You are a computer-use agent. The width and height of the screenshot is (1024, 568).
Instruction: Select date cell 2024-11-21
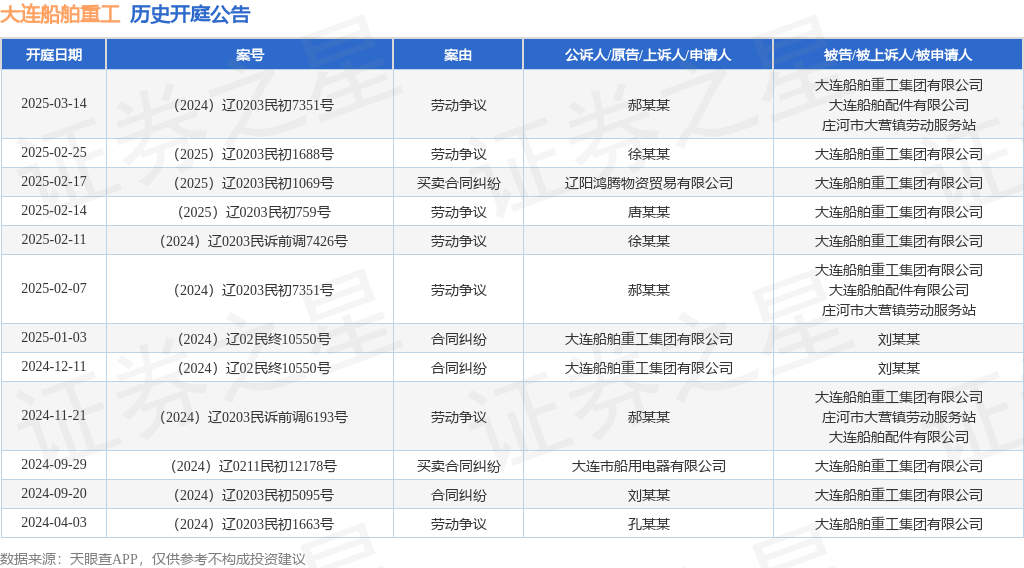pos(54,416)
